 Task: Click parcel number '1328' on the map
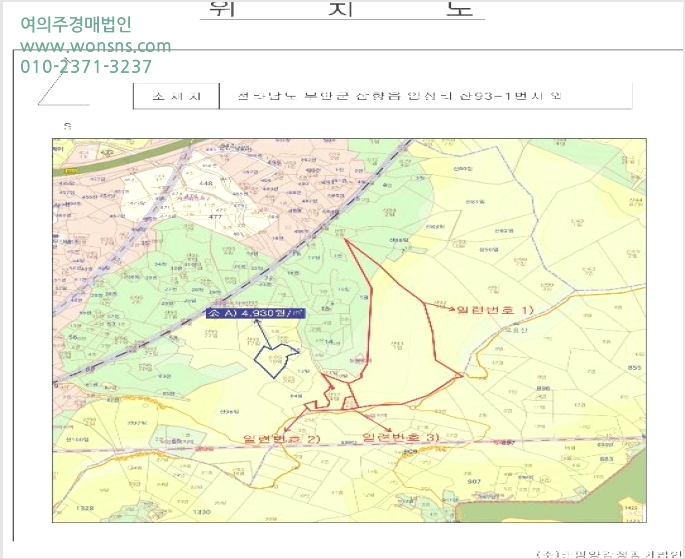click(85, 508)
